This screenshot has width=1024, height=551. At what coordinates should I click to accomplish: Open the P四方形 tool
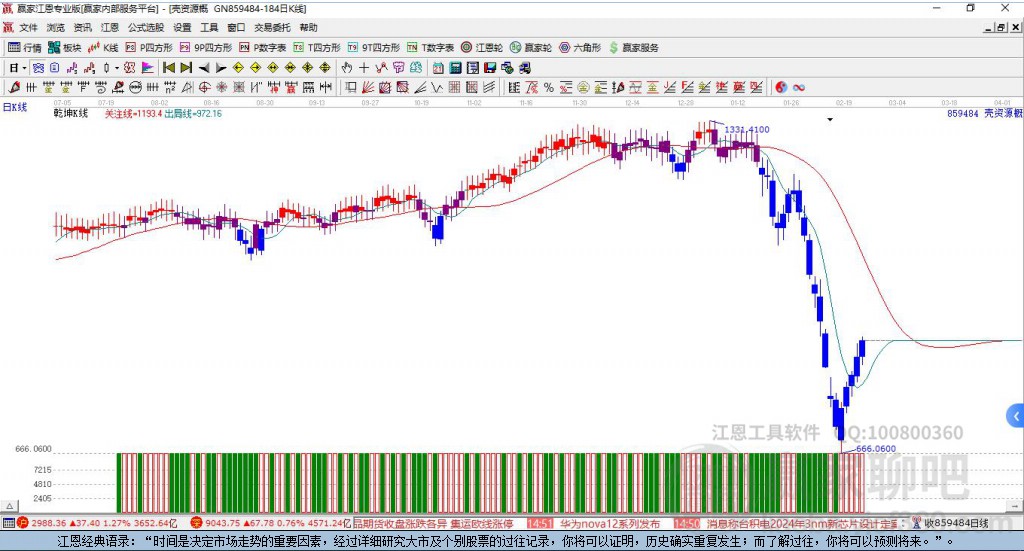(149, 48)
